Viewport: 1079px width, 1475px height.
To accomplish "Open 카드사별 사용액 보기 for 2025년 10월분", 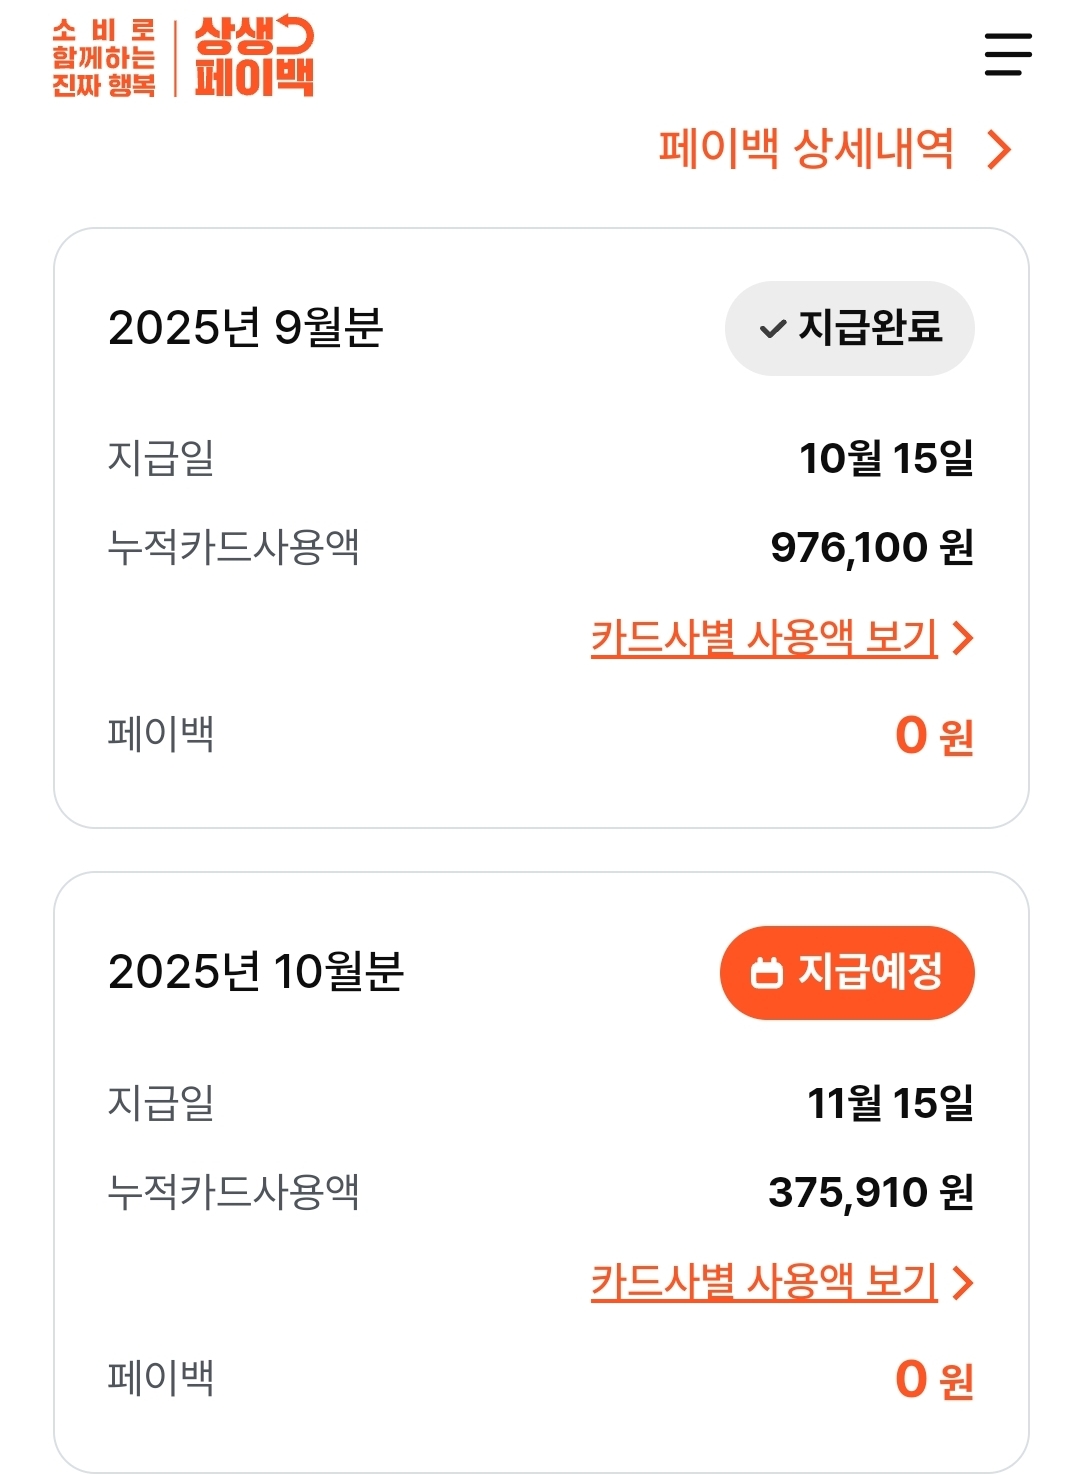I will coord(764,1282).
